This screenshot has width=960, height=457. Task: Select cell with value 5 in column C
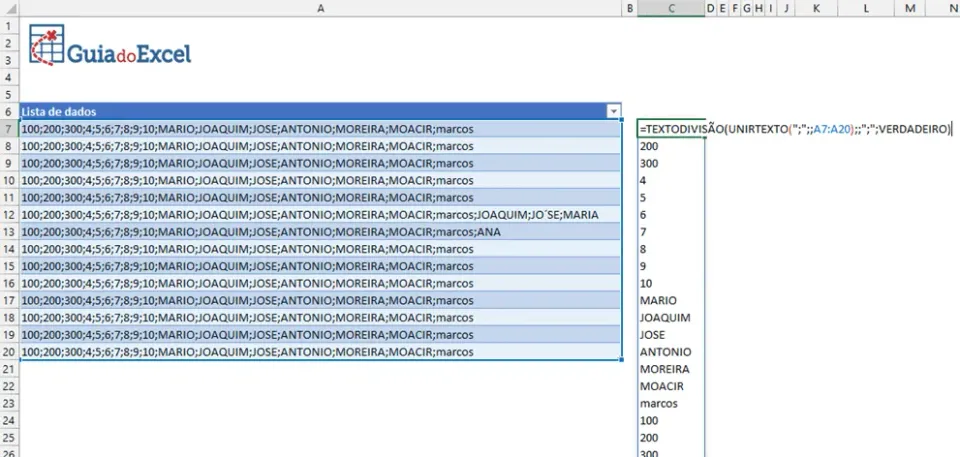tap(671, 198)
